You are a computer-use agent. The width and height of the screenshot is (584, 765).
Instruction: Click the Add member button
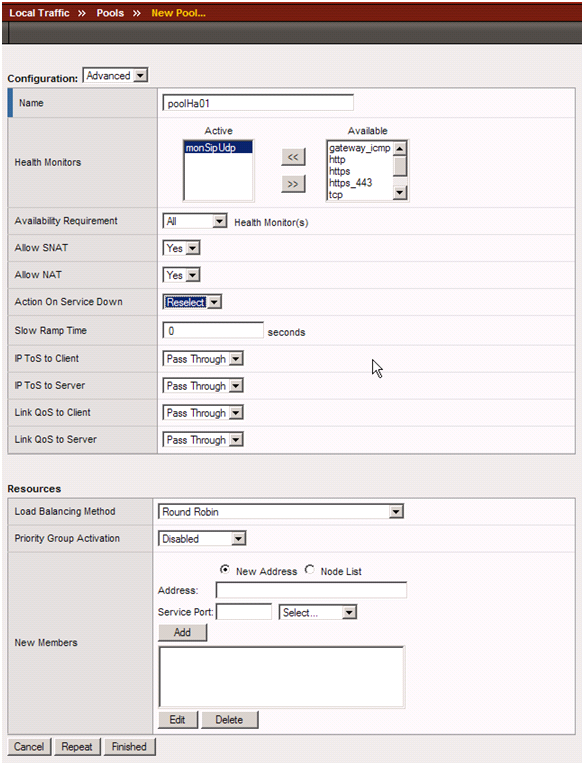182,632
